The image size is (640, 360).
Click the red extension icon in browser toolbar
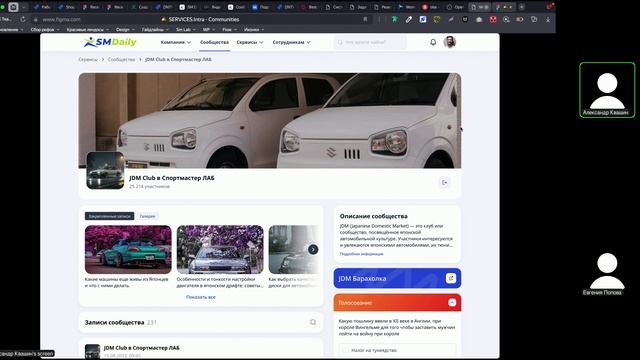tap(493, 19)
